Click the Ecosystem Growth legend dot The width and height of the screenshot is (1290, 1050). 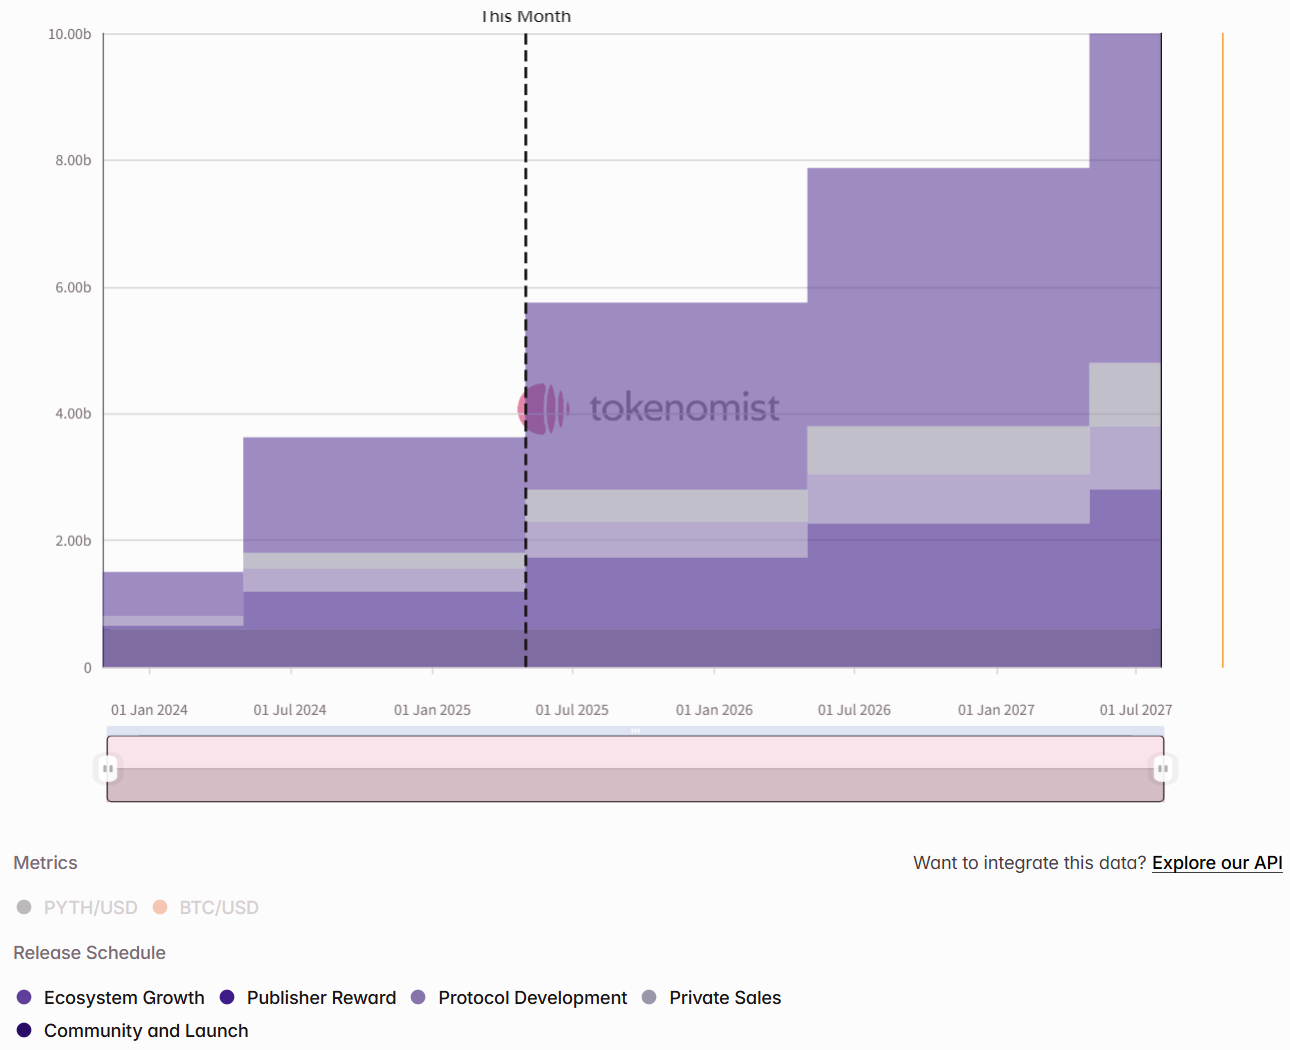click(25, 997)
